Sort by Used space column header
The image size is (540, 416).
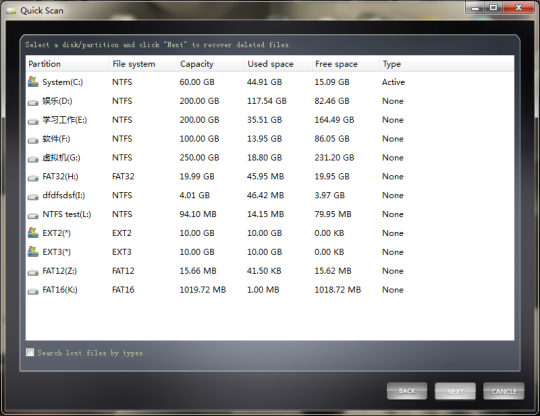coord(278,64)
